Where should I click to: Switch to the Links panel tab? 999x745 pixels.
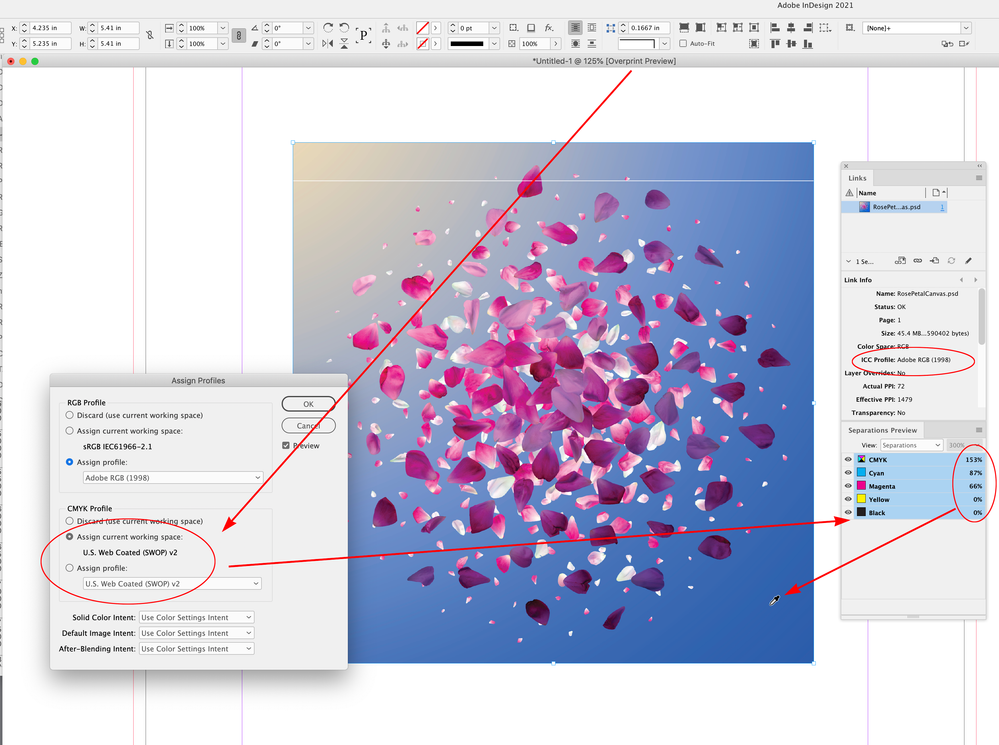(857, 178)
